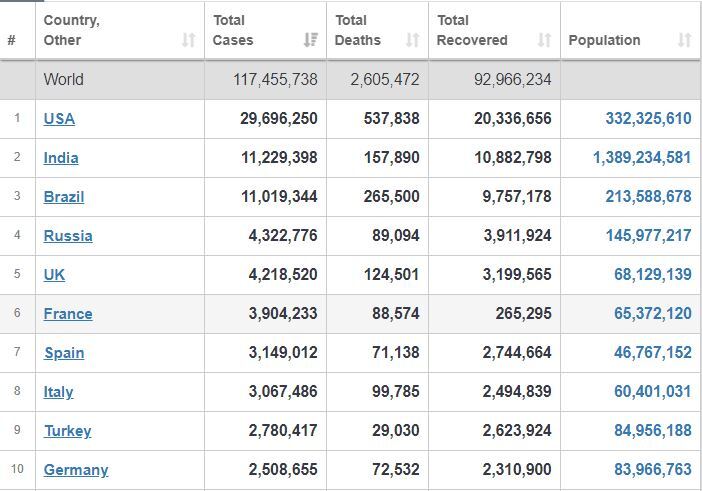Open the Spain country link
The width and height of the screenshot is (702, 491).
[64, 353]
